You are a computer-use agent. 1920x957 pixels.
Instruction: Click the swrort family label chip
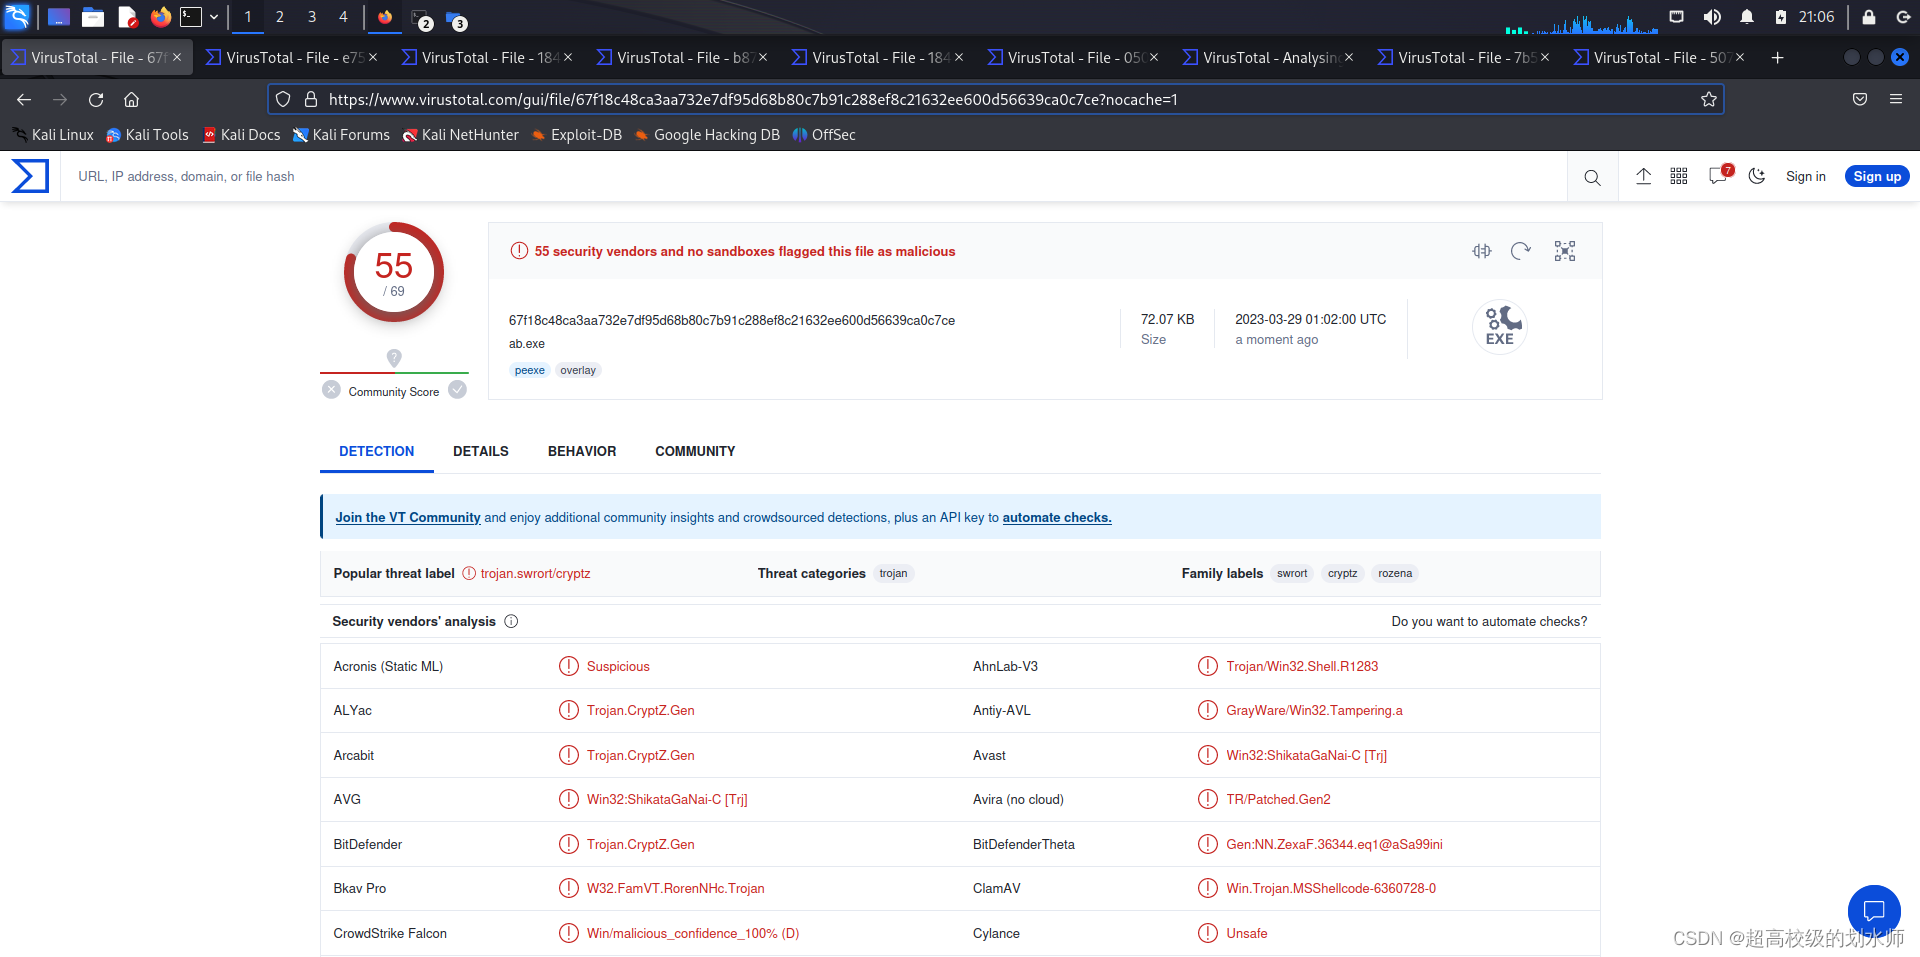(x=1292, y=573)
